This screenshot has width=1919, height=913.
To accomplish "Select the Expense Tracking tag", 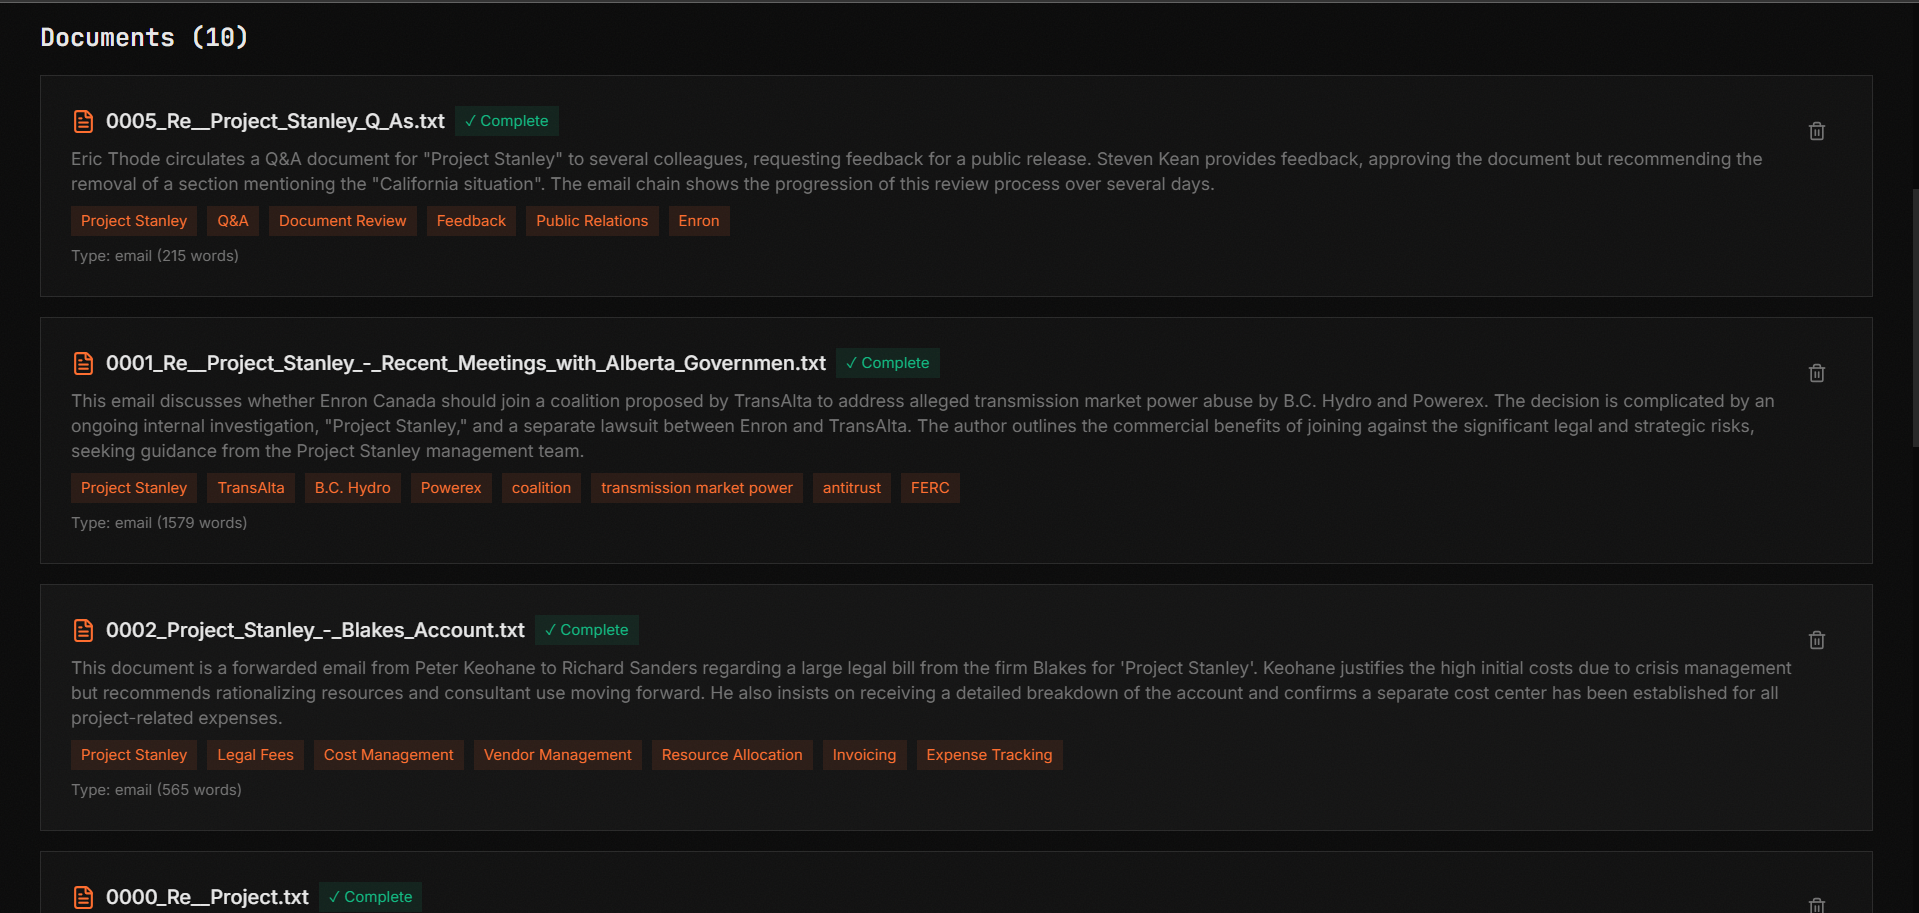I will click(988, 755).
